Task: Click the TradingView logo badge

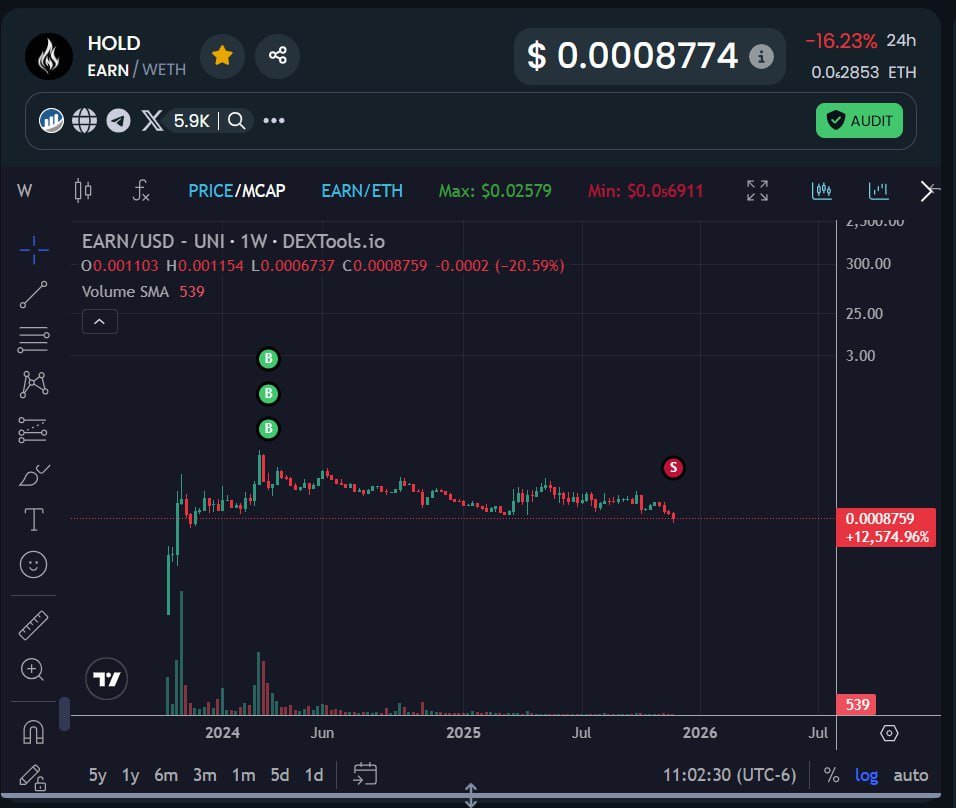Action: click(x=107, y=679)
